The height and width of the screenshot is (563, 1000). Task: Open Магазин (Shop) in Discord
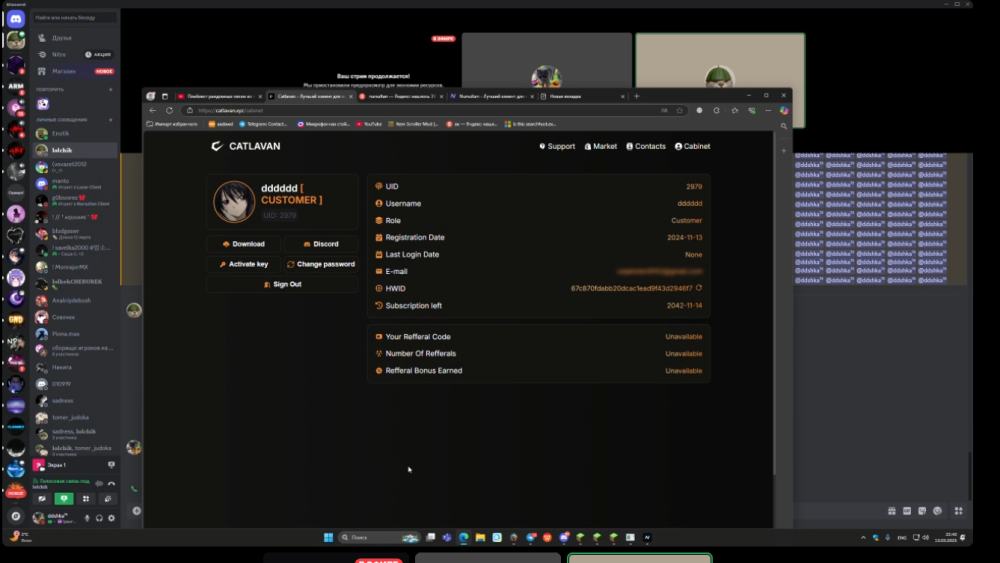point(75,71)
